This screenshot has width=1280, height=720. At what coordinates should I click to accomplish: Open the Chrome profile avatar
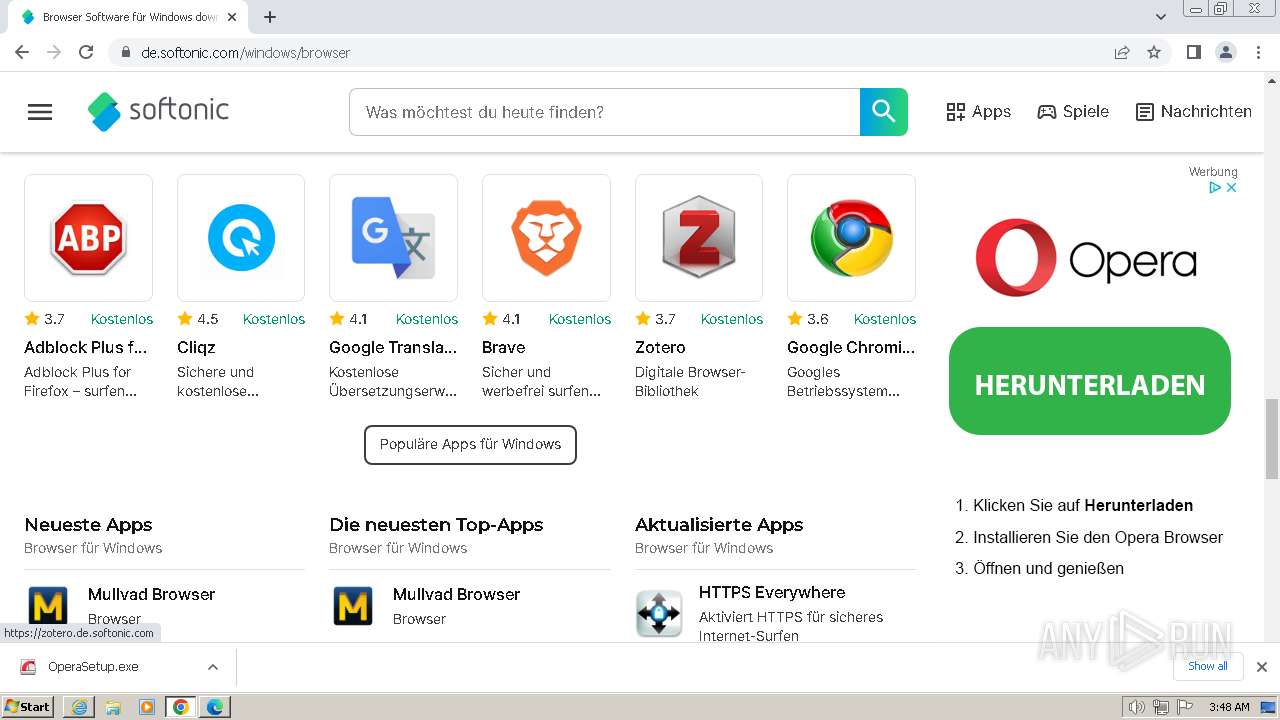point(1226,52)
